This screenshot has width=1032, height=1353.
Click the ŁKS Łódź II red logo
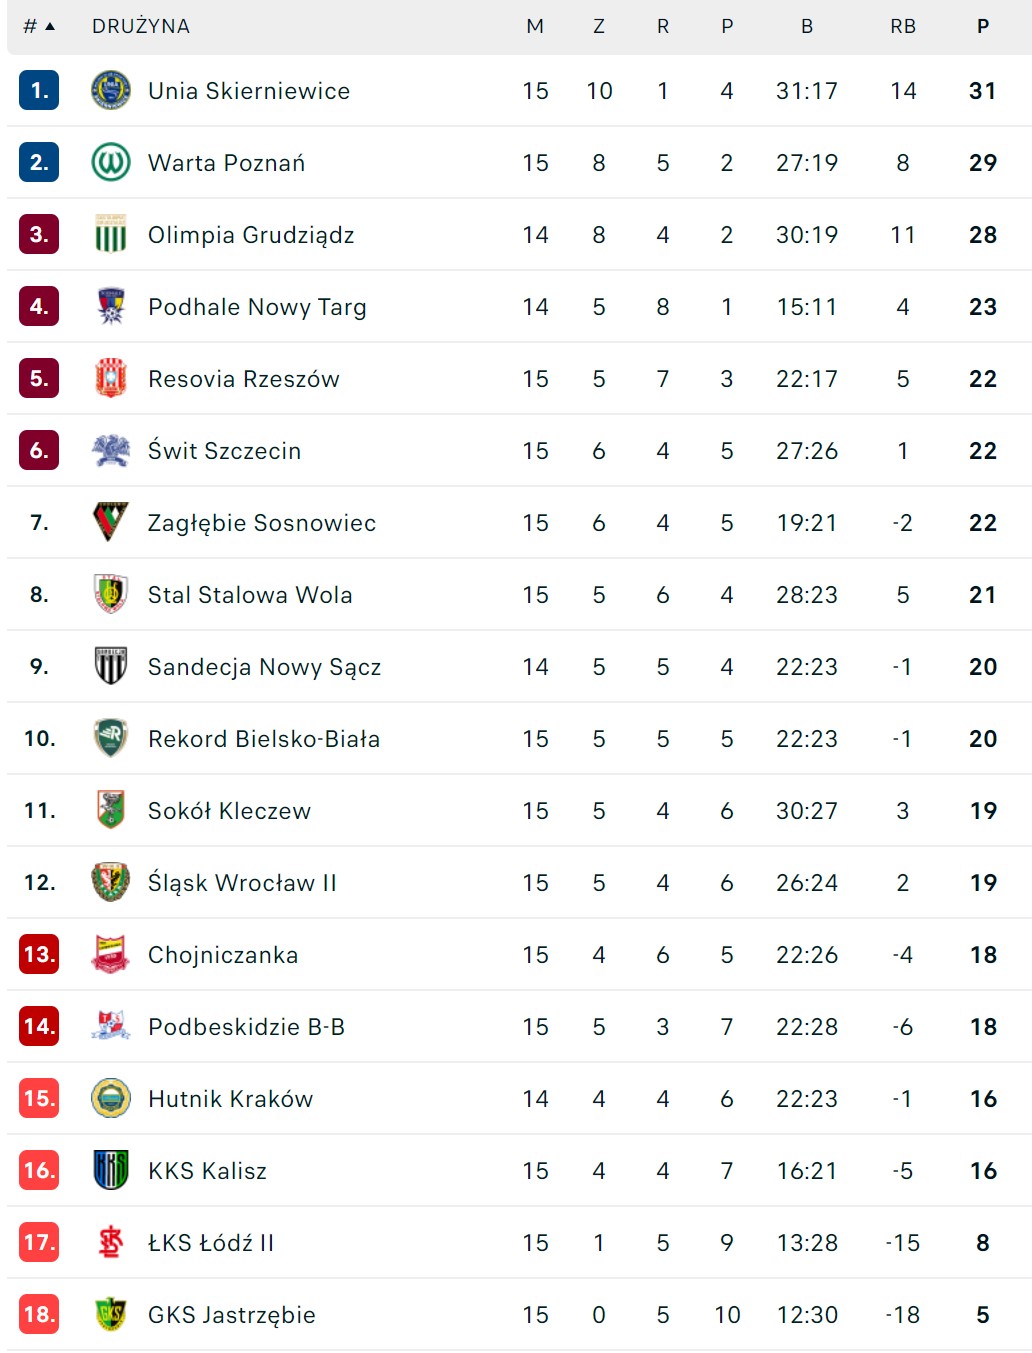111,1242
